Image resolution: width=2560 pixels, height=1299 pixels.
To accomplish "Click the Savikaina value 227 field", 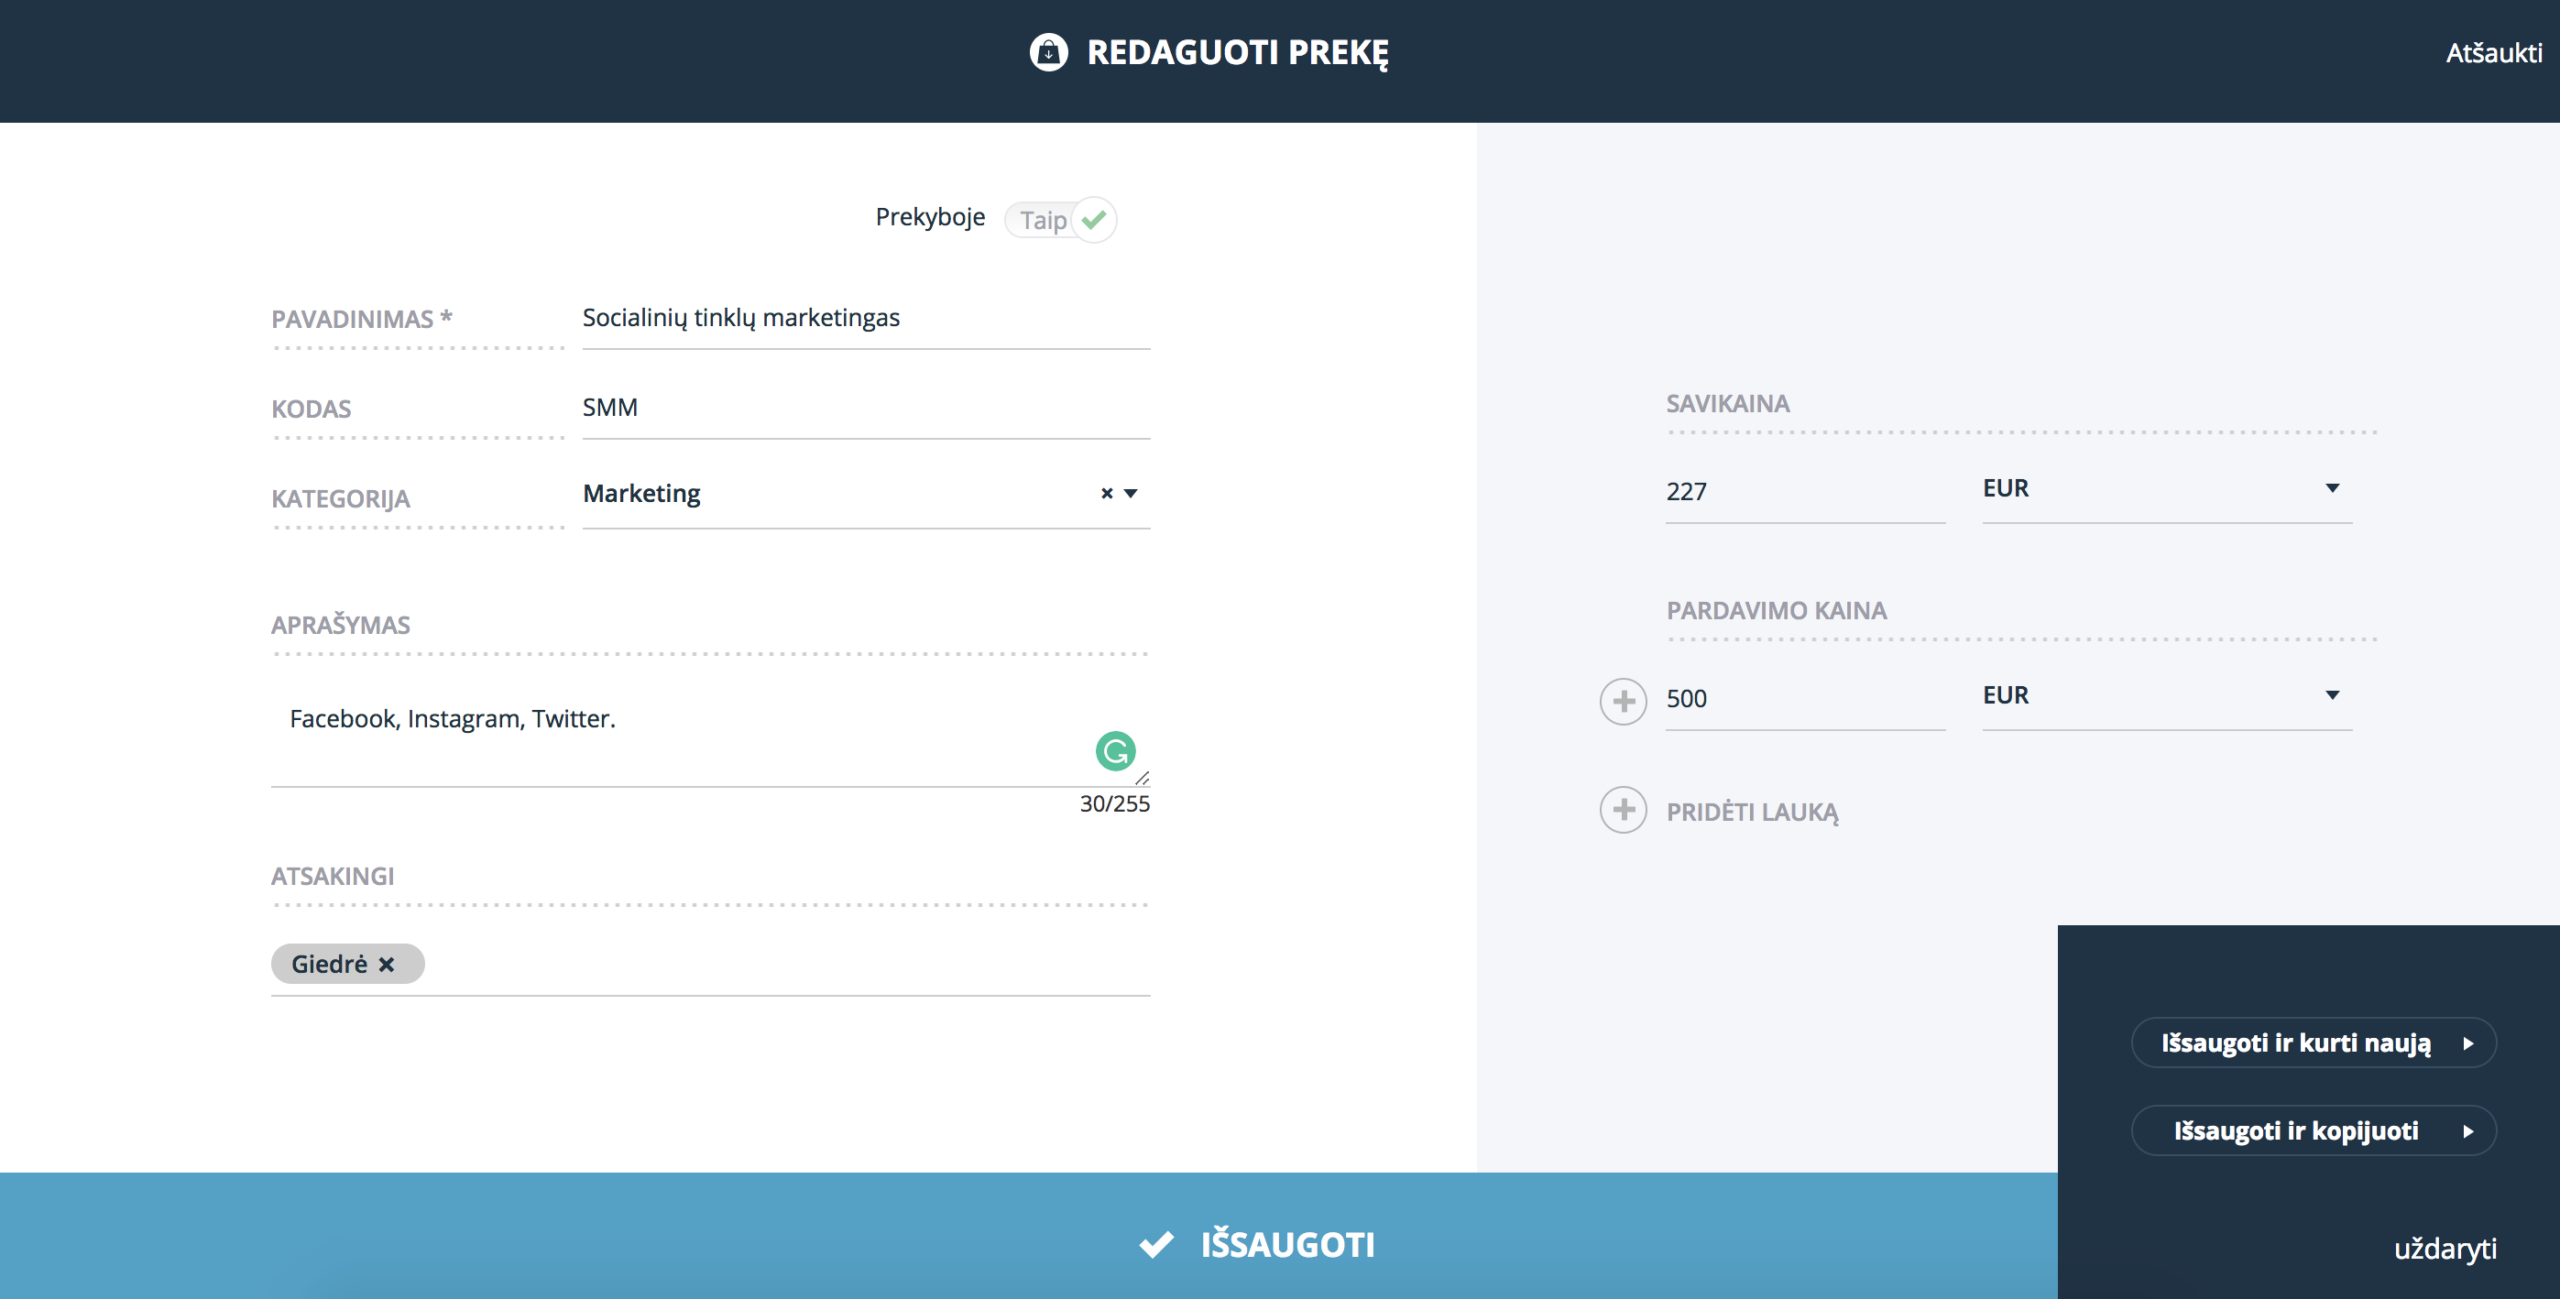I will click(1805, 492).
